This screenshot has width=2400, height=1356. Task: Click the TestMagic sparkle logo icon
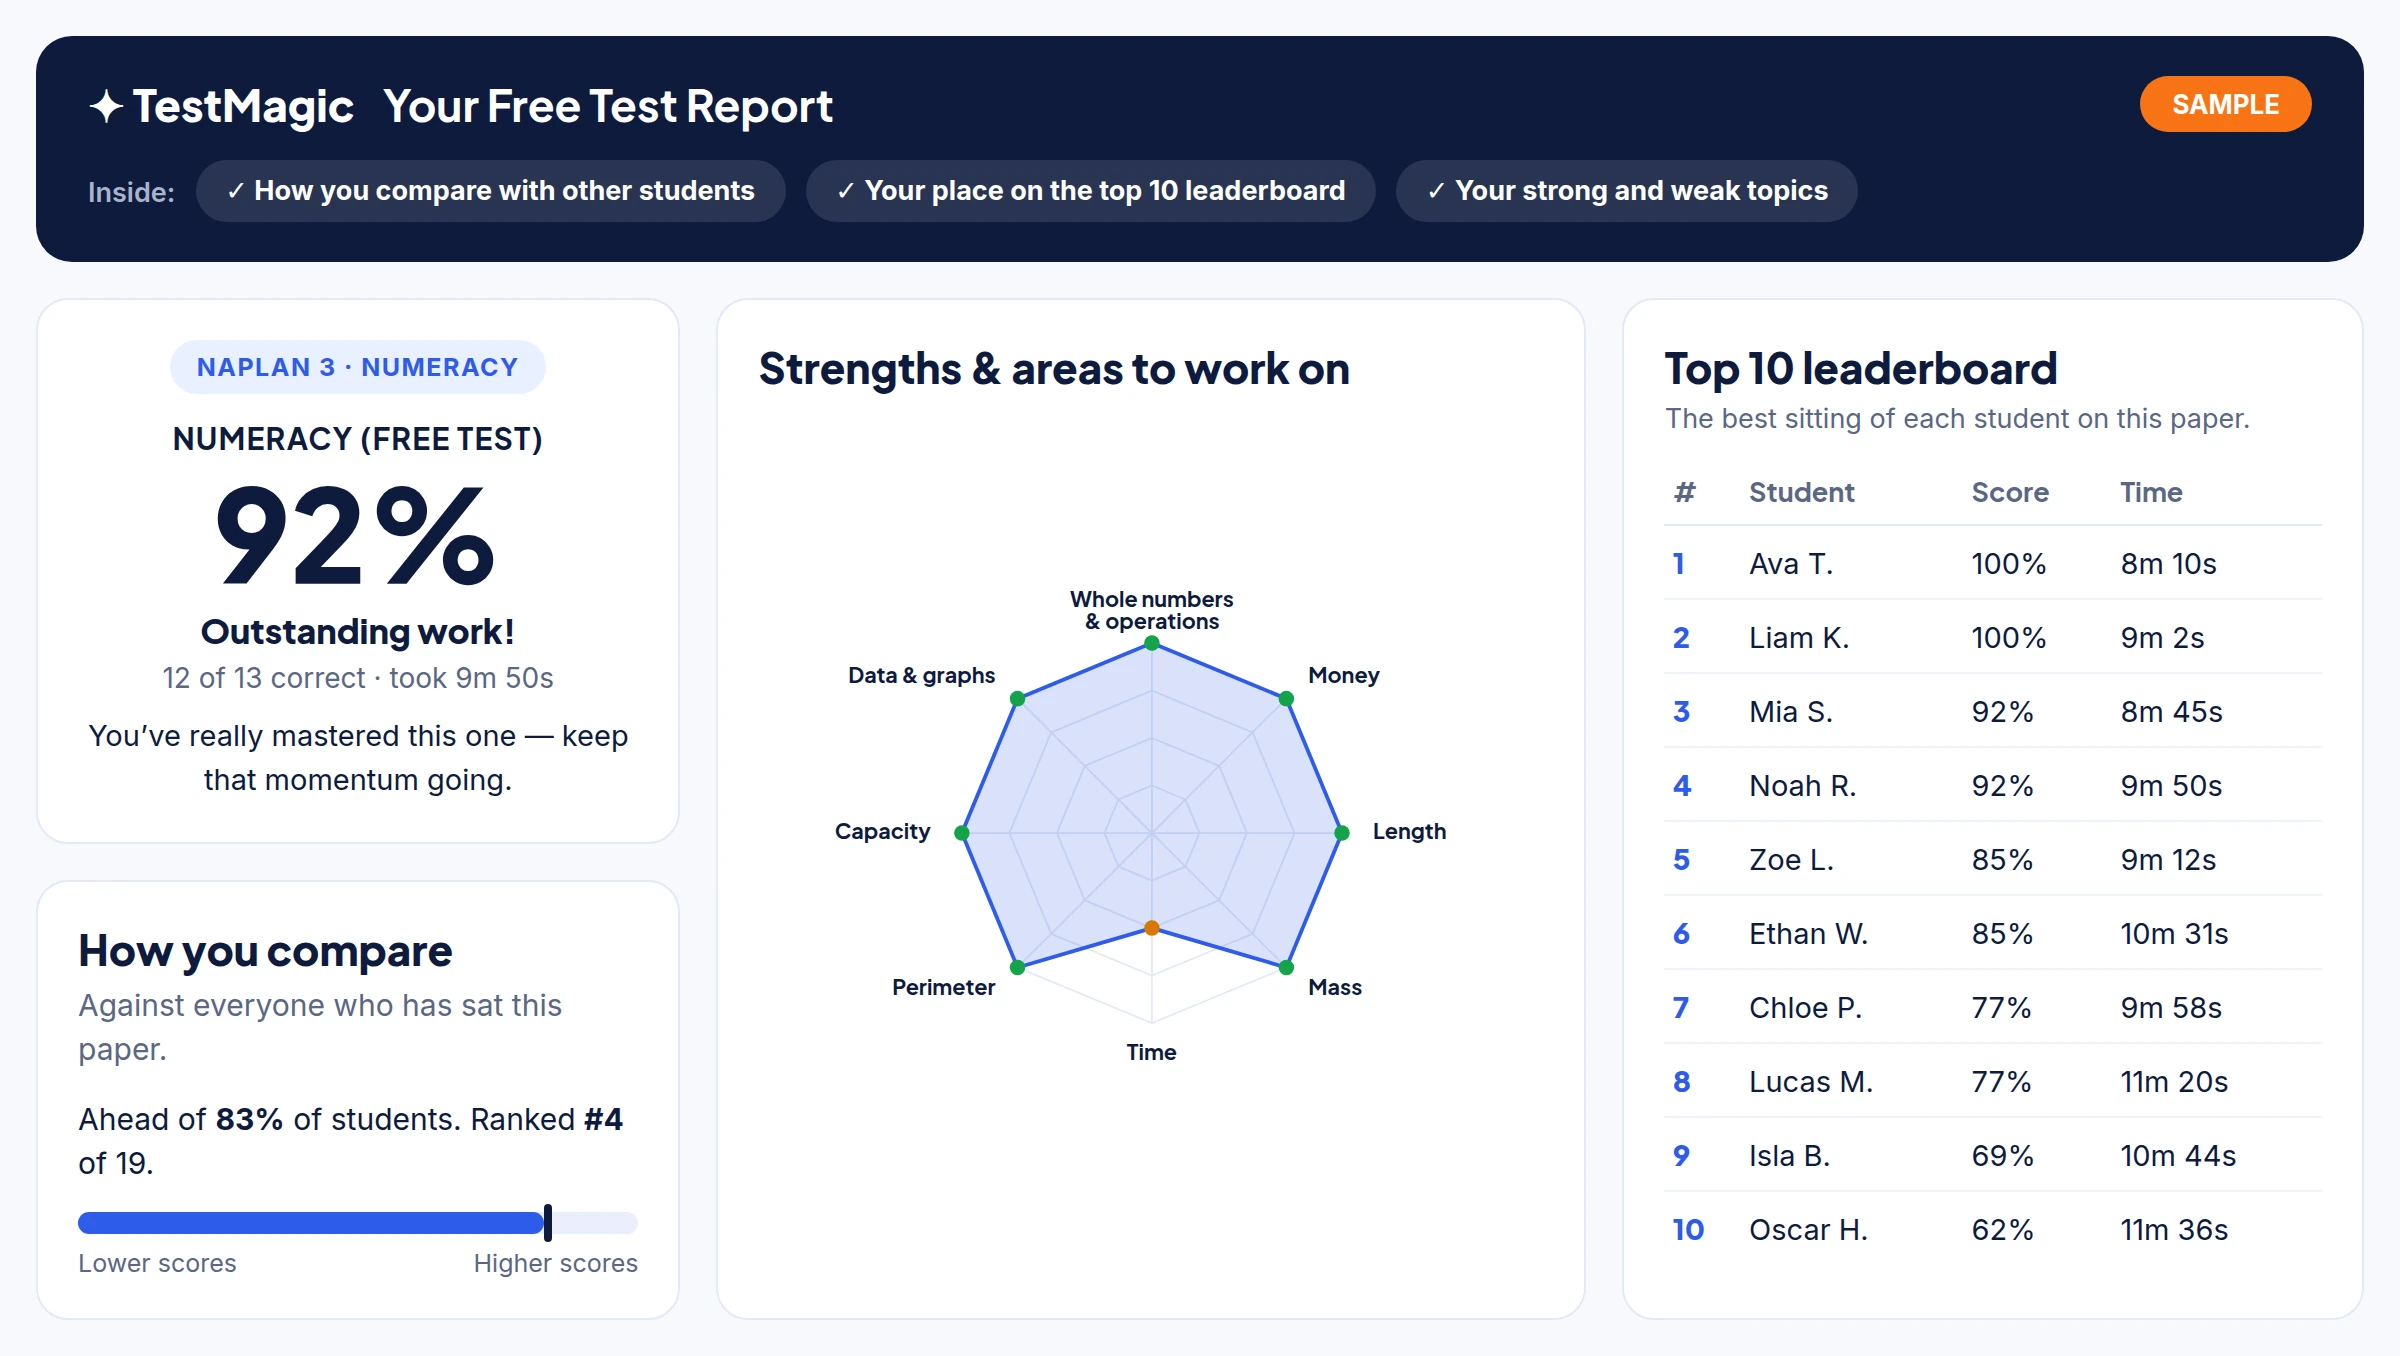106,106
